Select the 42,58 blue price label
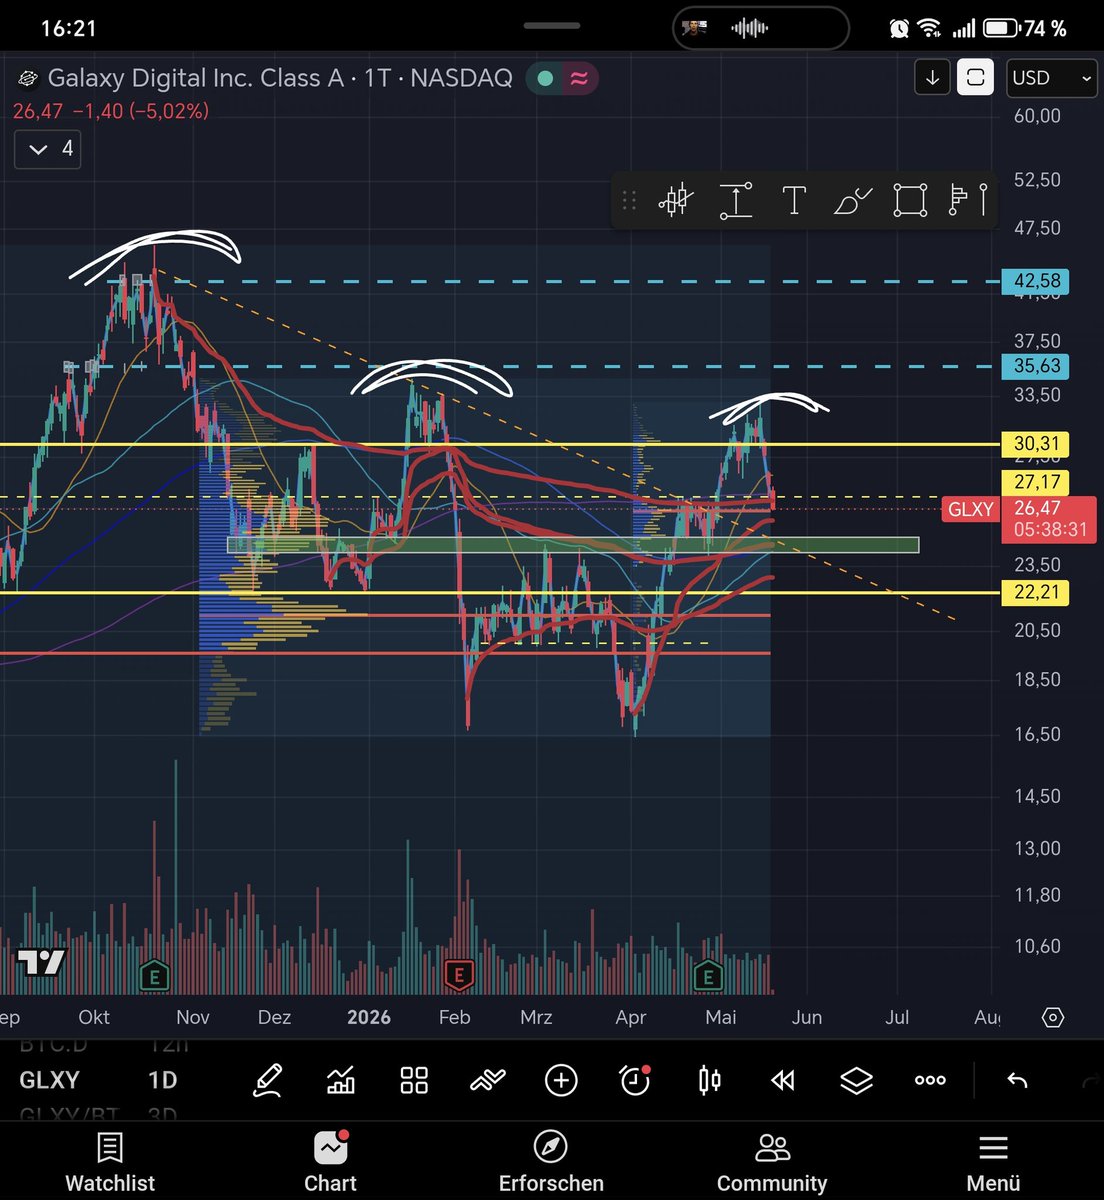 tap(1036, 281)
